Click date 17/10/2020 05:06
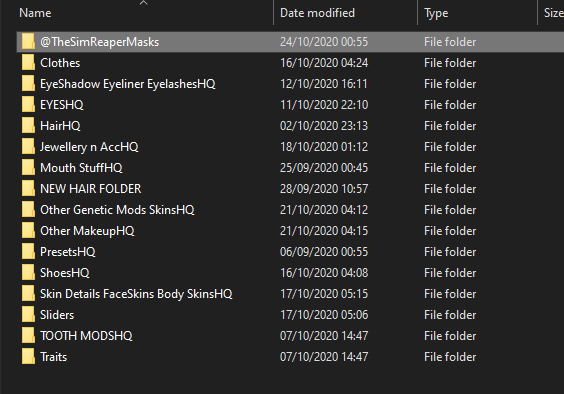Screen dimensions: 564x394 (x=324, y=315)
